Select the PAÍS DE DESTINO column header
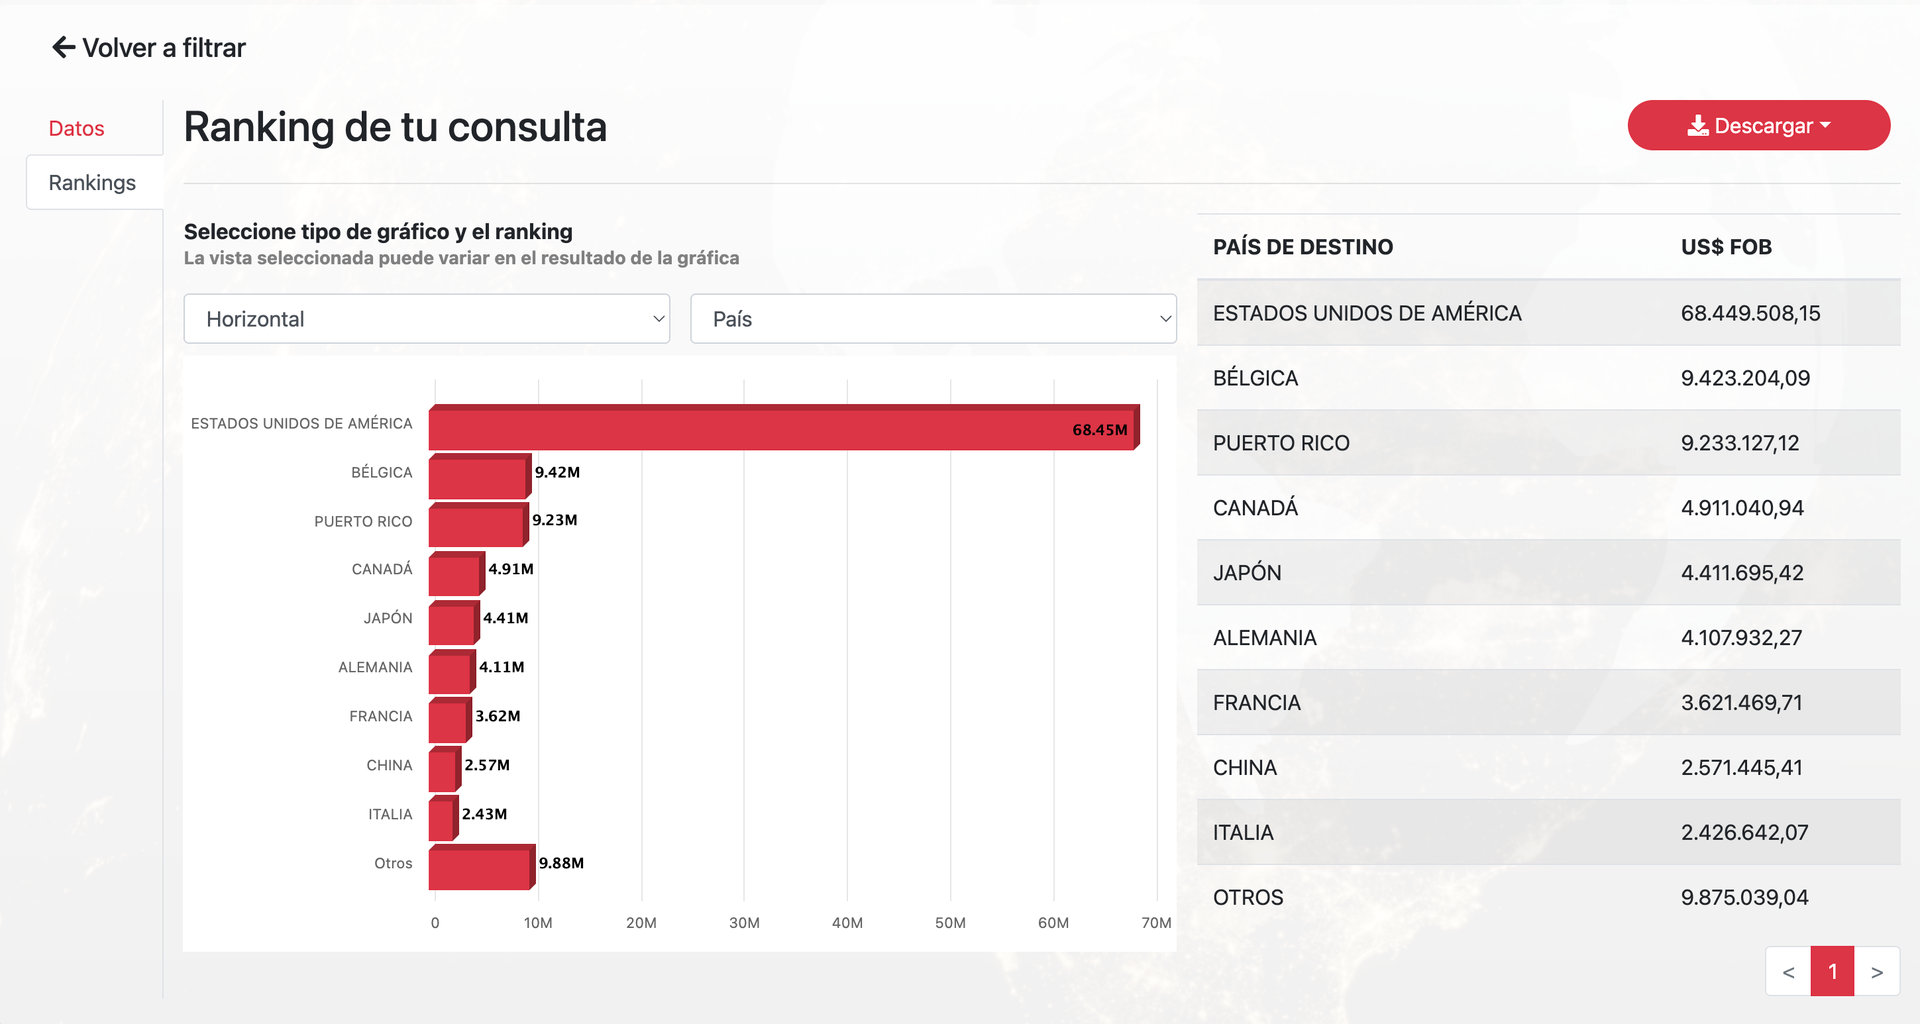 point(1302,247)
